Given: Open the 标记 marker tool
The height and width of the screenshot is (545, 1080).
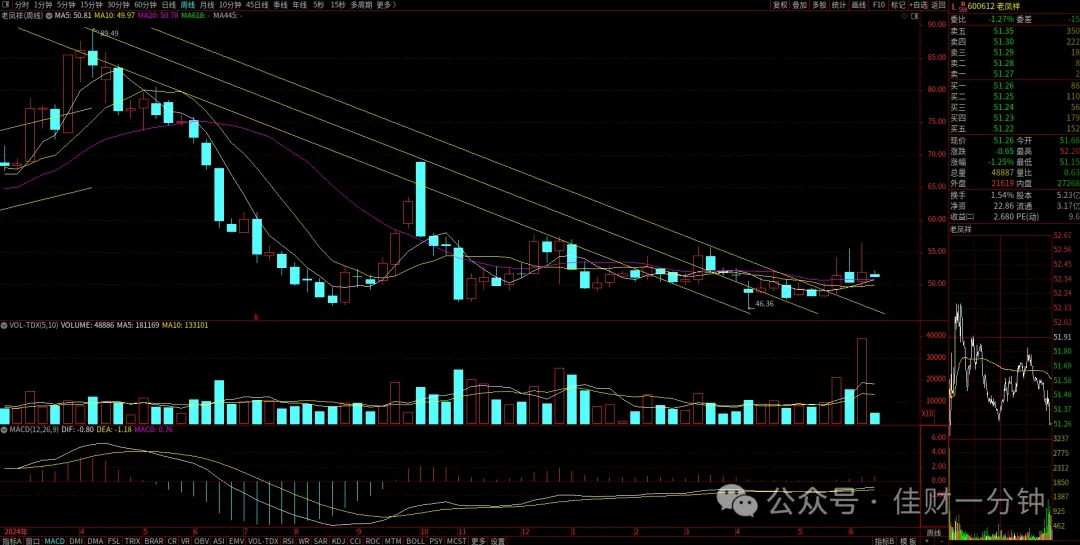Looking at the screenshot, I should click(x=898, y=5).
